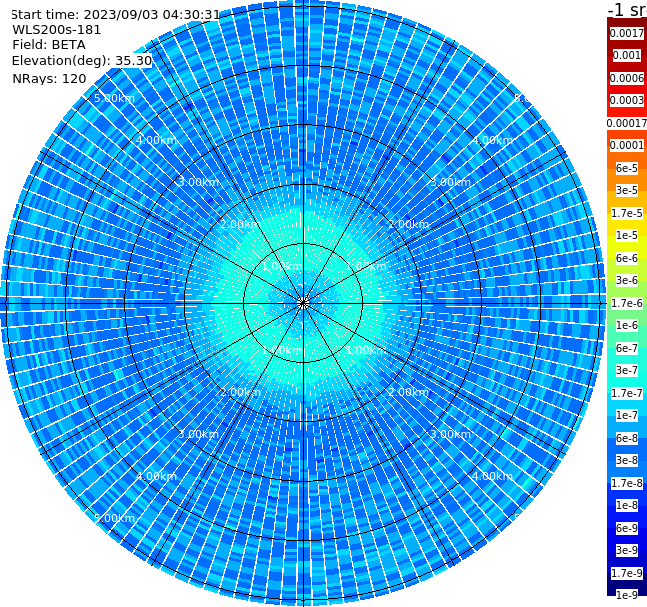Click the '6e-9' colorbar value
647x607 pixels.
coord(627,528)
